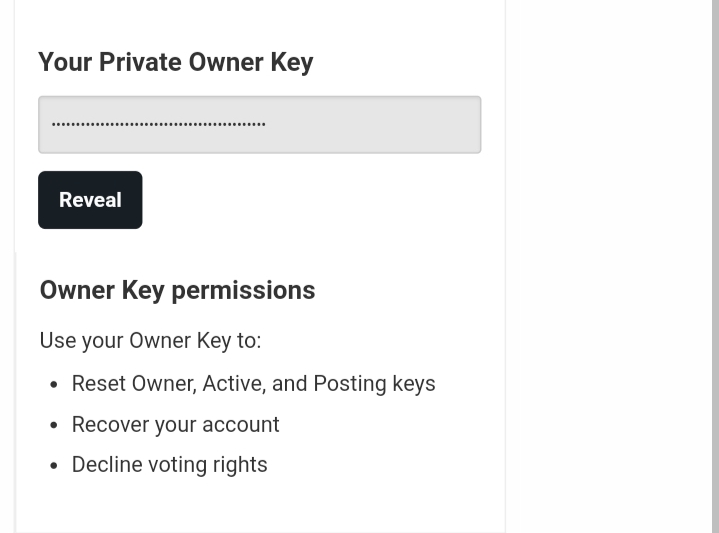Click the 'Your Private Owner Key' heading

(175, 62)
